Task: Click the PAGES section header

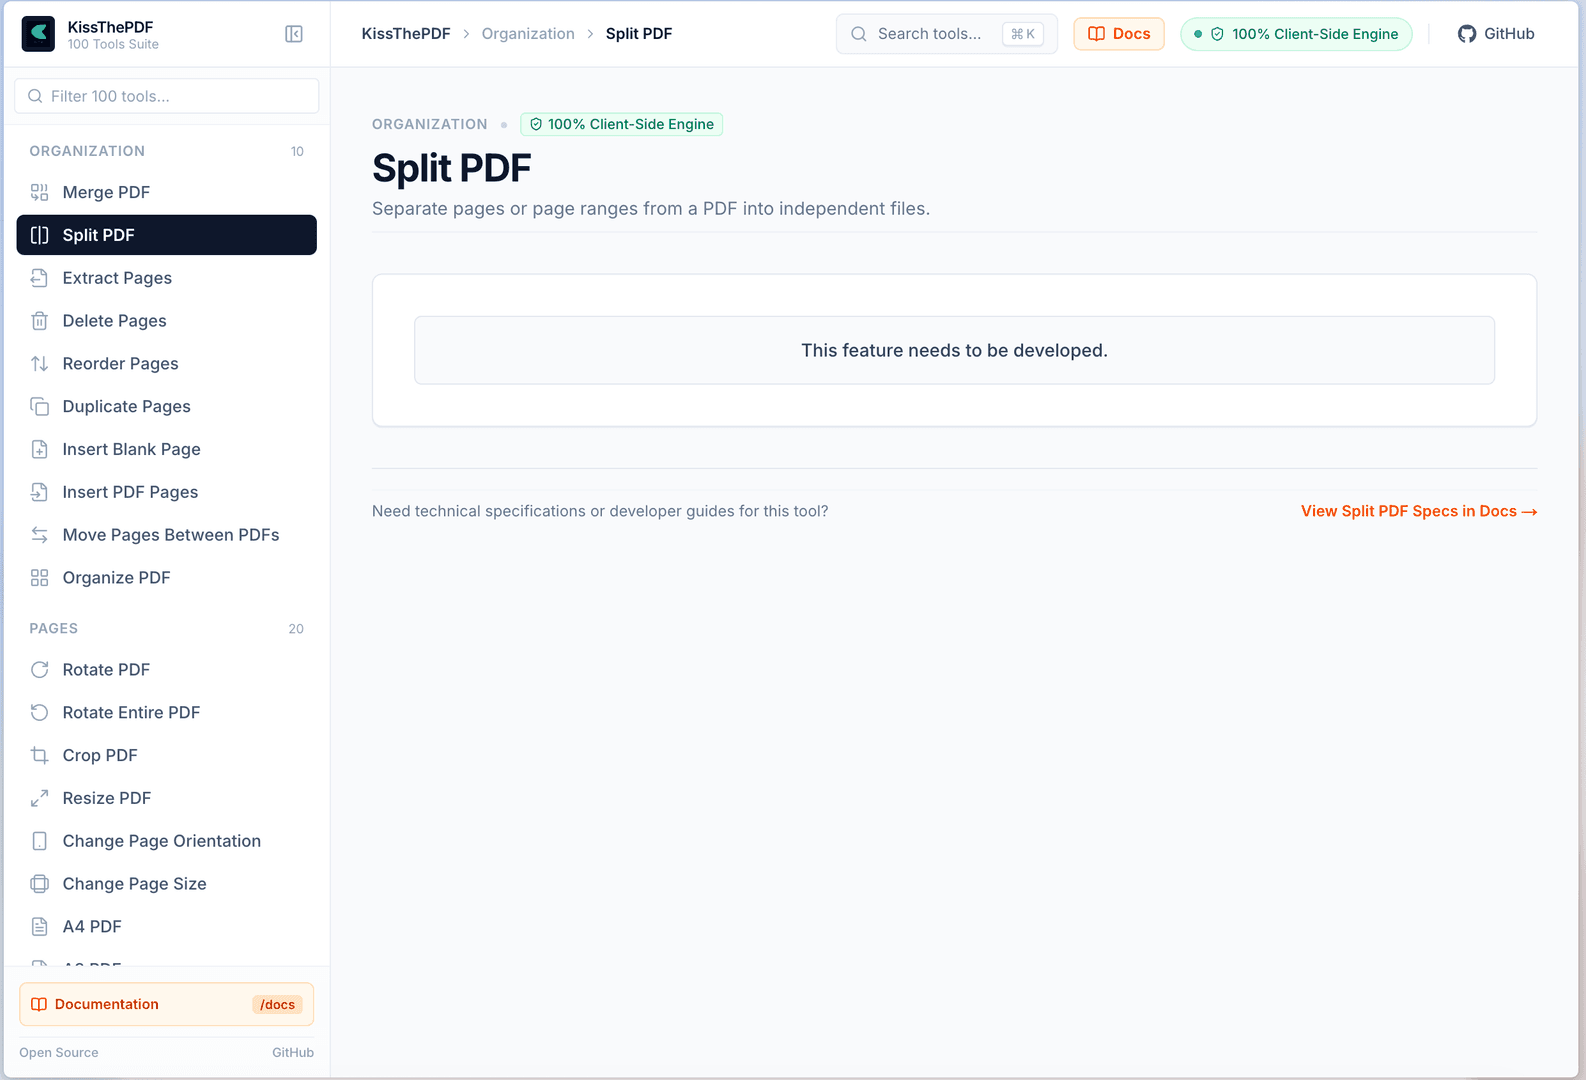Action: coord(54,629)
